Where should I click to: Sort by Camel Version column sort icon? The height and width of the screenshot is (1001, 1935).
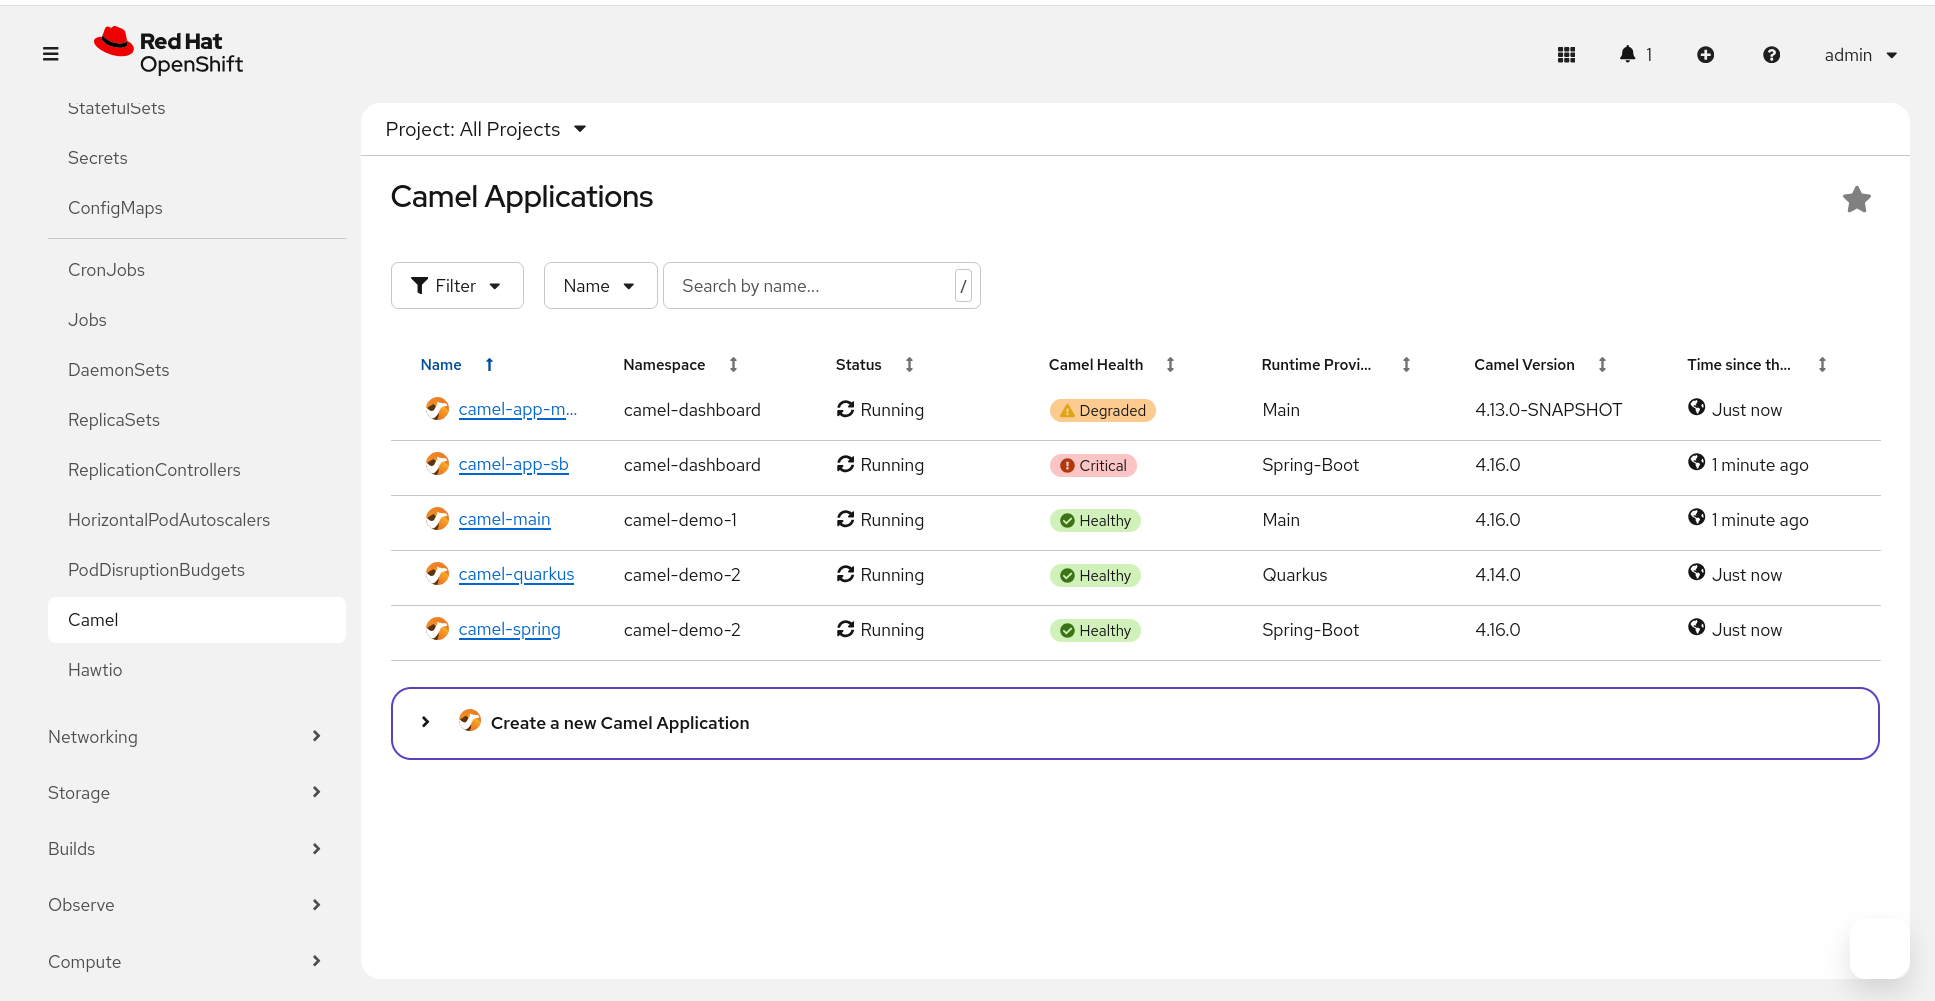point(1602,365)
